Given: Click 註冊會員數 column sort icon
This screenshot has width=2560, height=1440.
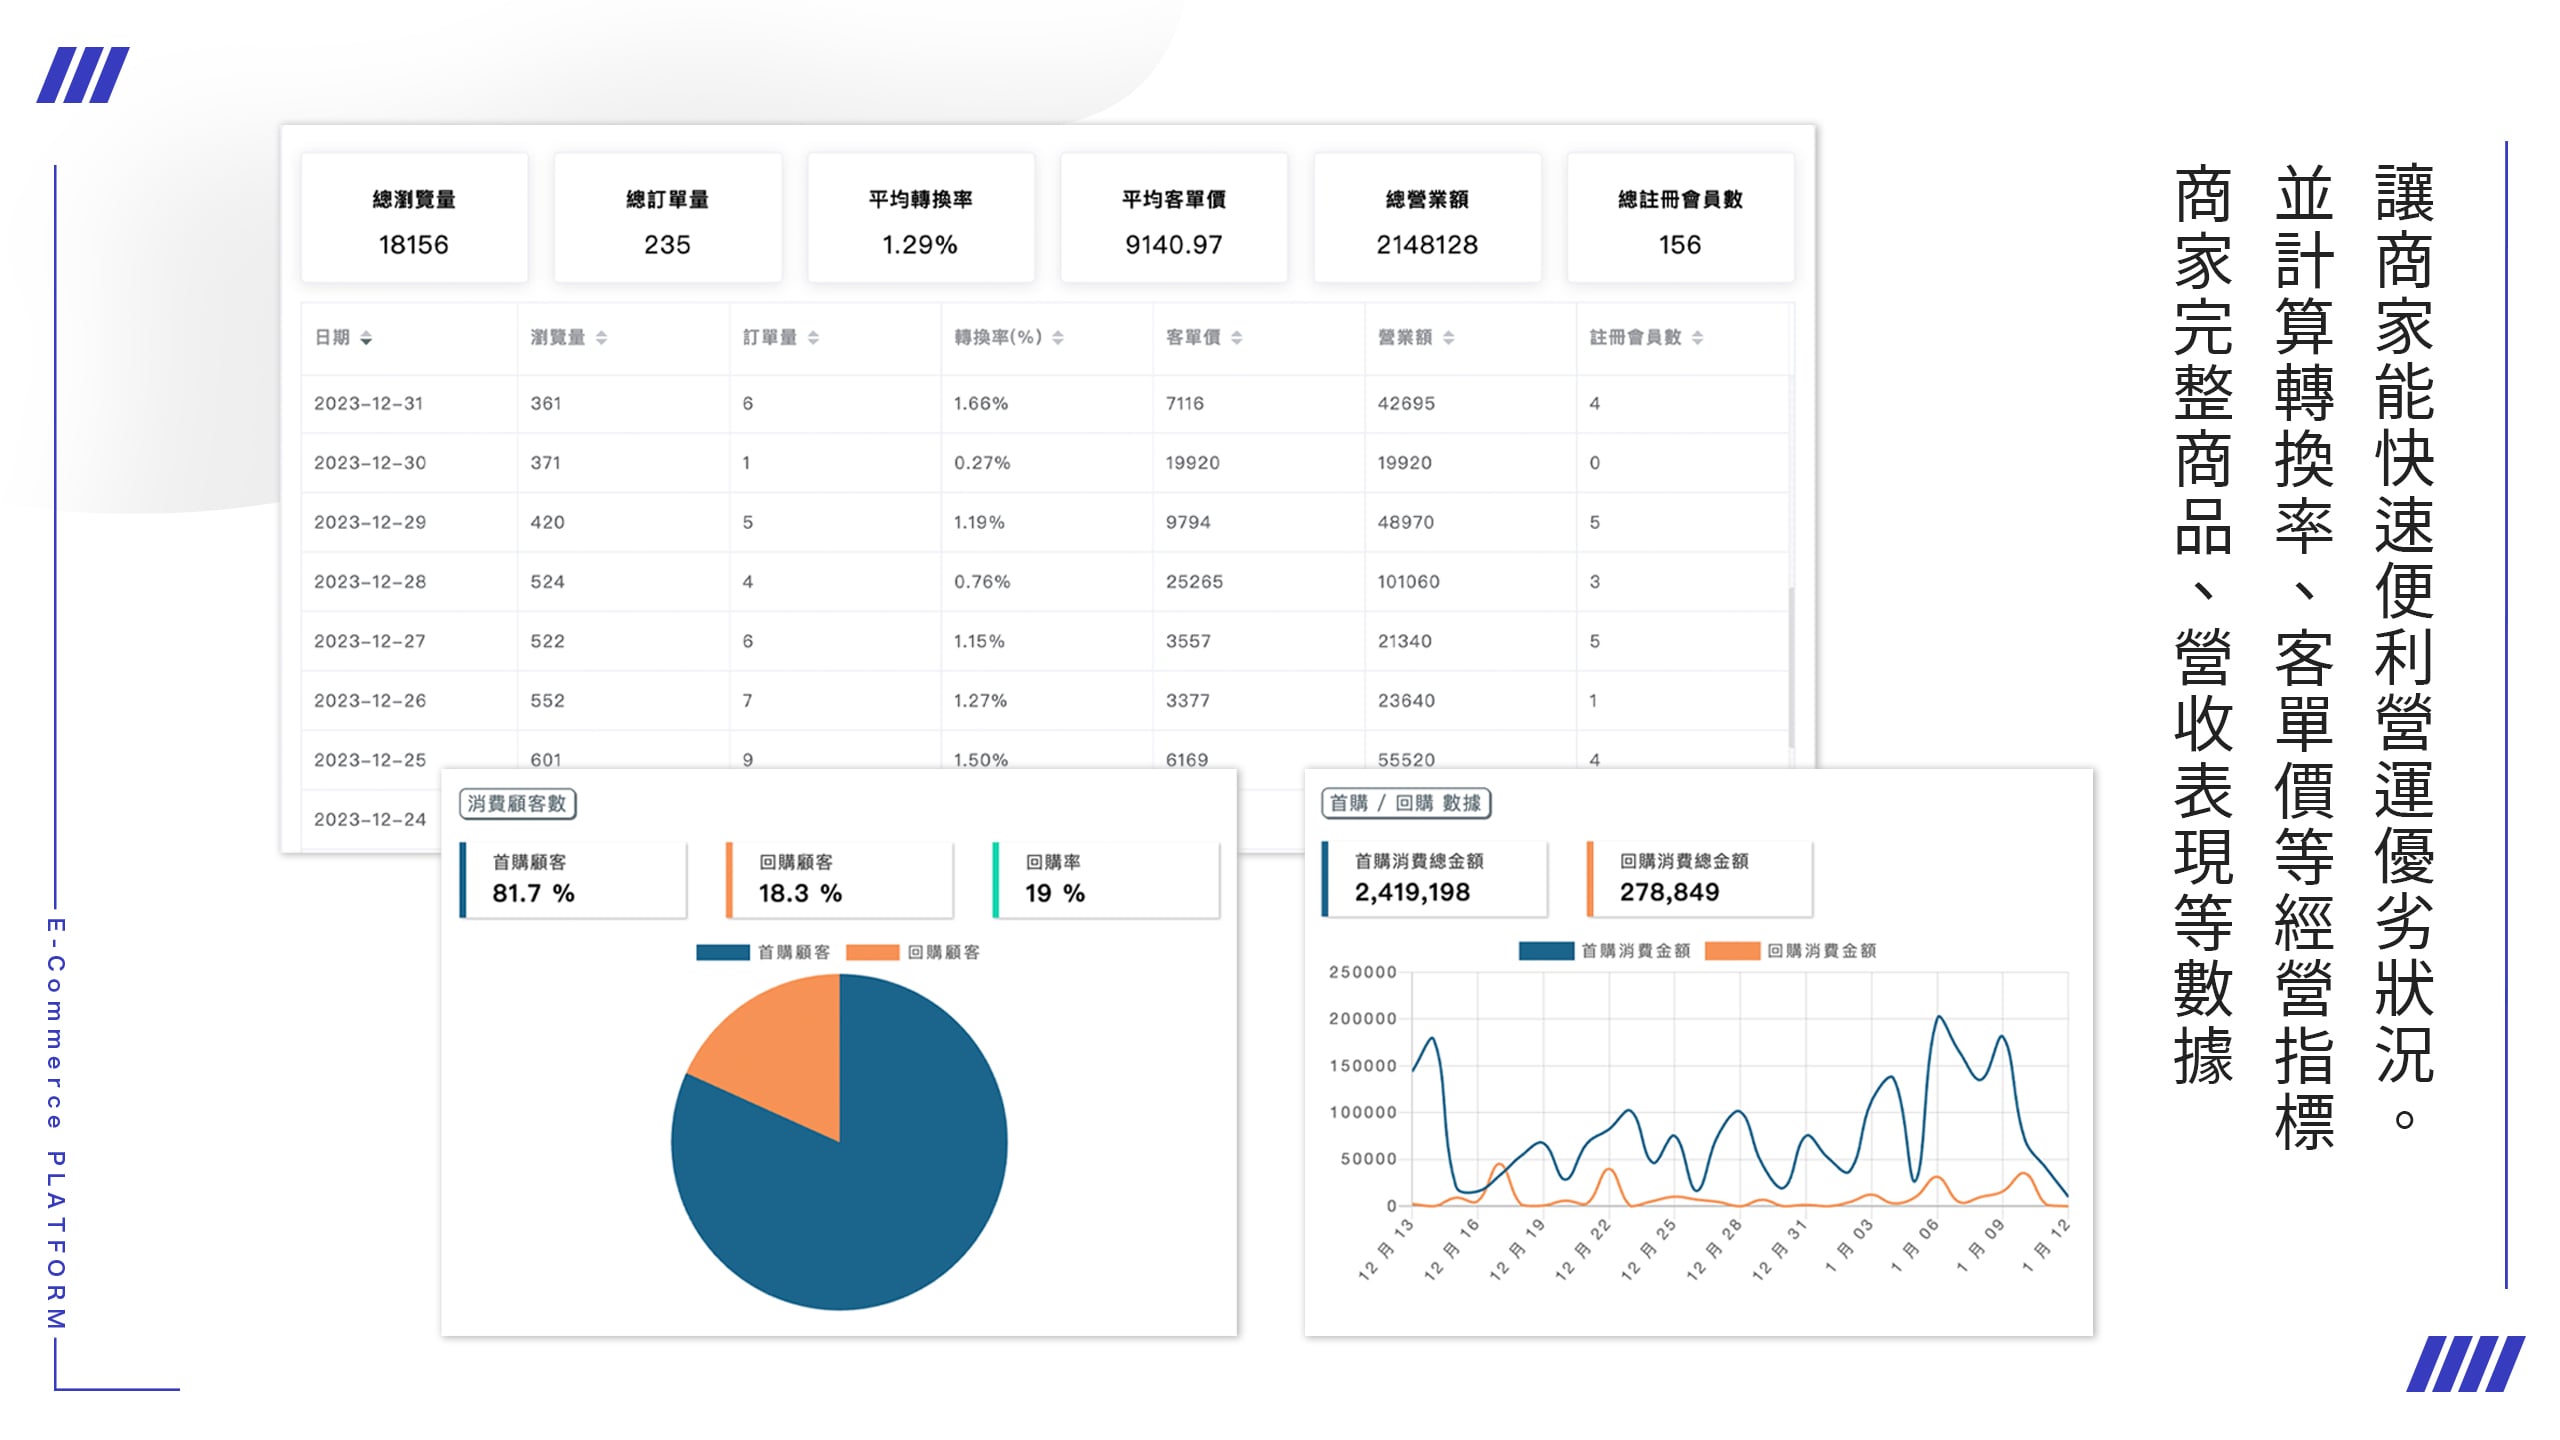Looking at the screenshot, I should pyautogui.click(x=1697, y=338).
